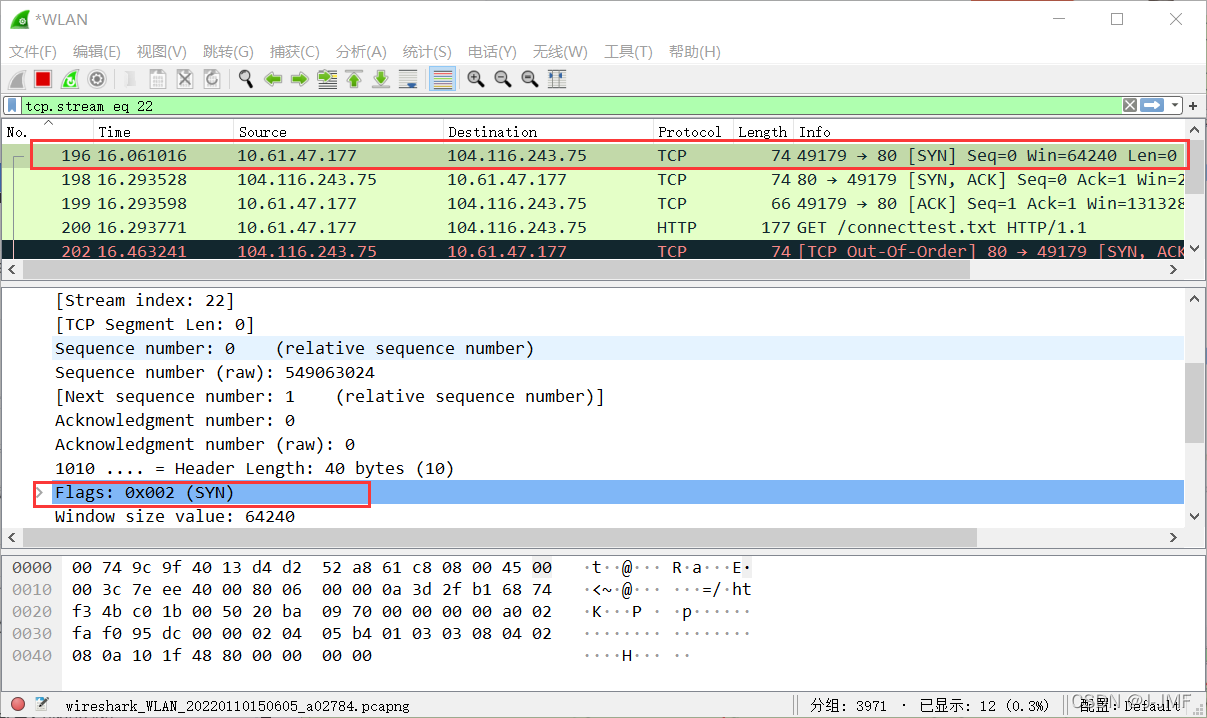Click the Find packet magnifier icon
Viewport: 1207px width, 718px height.
pos(245,79)
